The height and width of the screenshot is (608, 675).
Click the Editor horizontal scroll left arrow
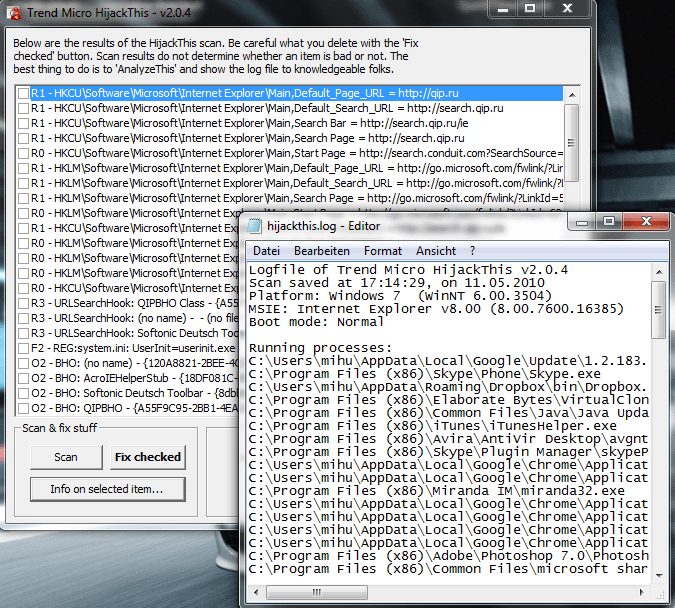256,593
